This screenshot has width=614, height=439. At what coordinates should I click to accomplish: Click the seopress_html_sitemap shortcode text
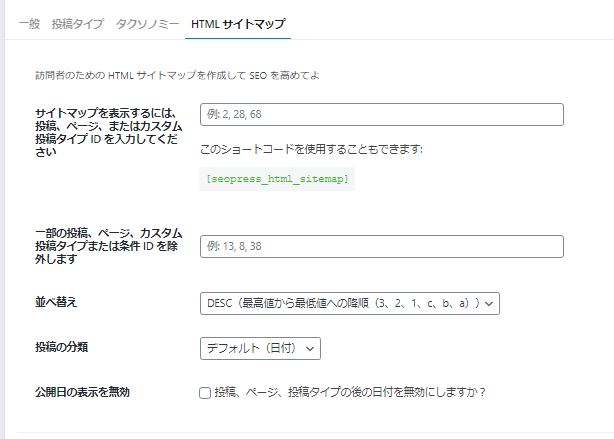(x=277, y=179)
